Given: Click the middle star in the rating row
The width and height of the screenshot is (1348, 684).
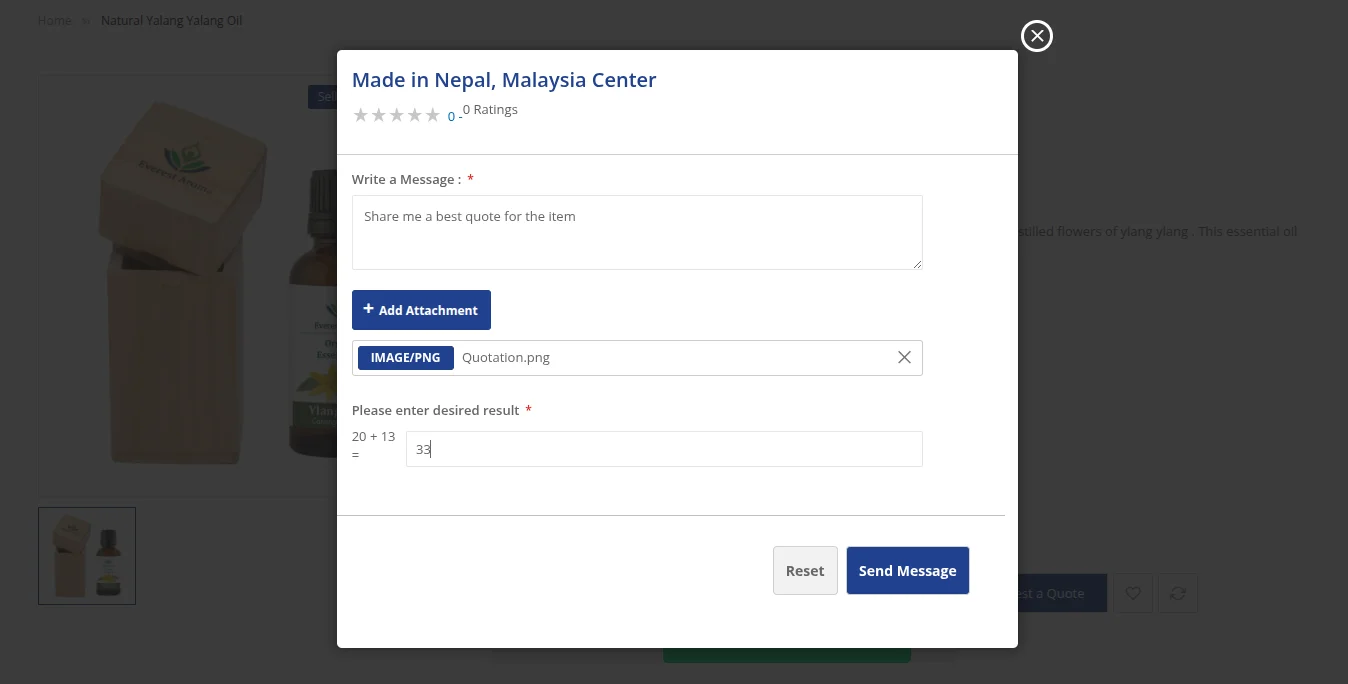Looking at the screenshot, I should coord(396,115).
